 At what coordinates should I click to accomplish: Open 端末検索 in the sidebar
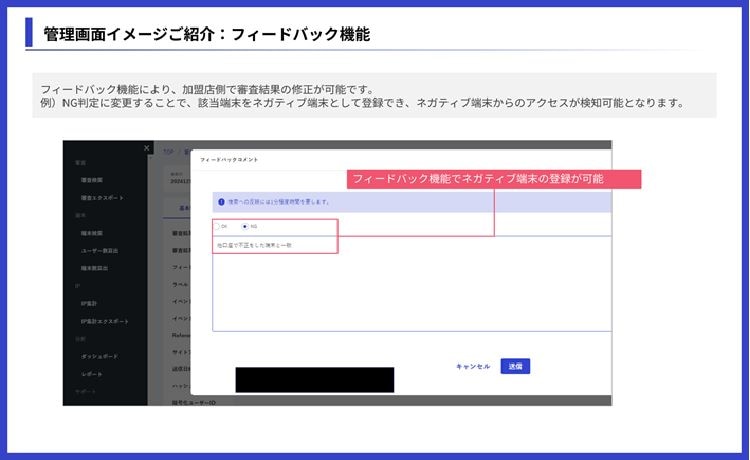[92, 233]
